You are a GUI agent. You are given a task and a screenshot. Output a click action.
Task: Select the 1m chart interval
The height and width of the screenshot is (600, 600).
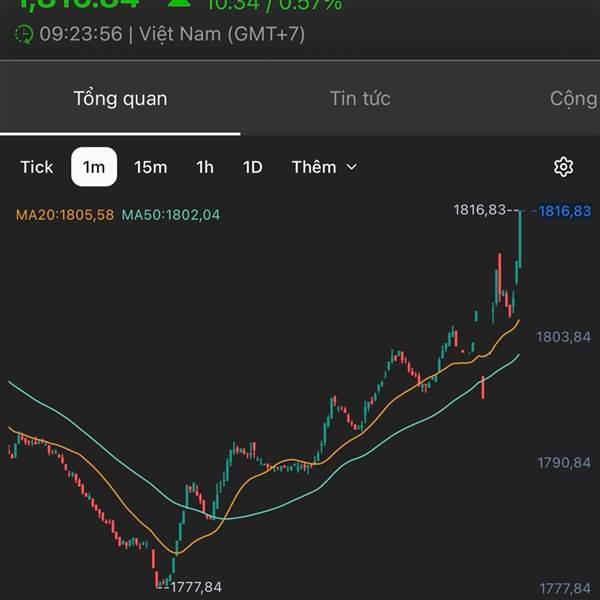pyautogui.click(x=94, y=167)
